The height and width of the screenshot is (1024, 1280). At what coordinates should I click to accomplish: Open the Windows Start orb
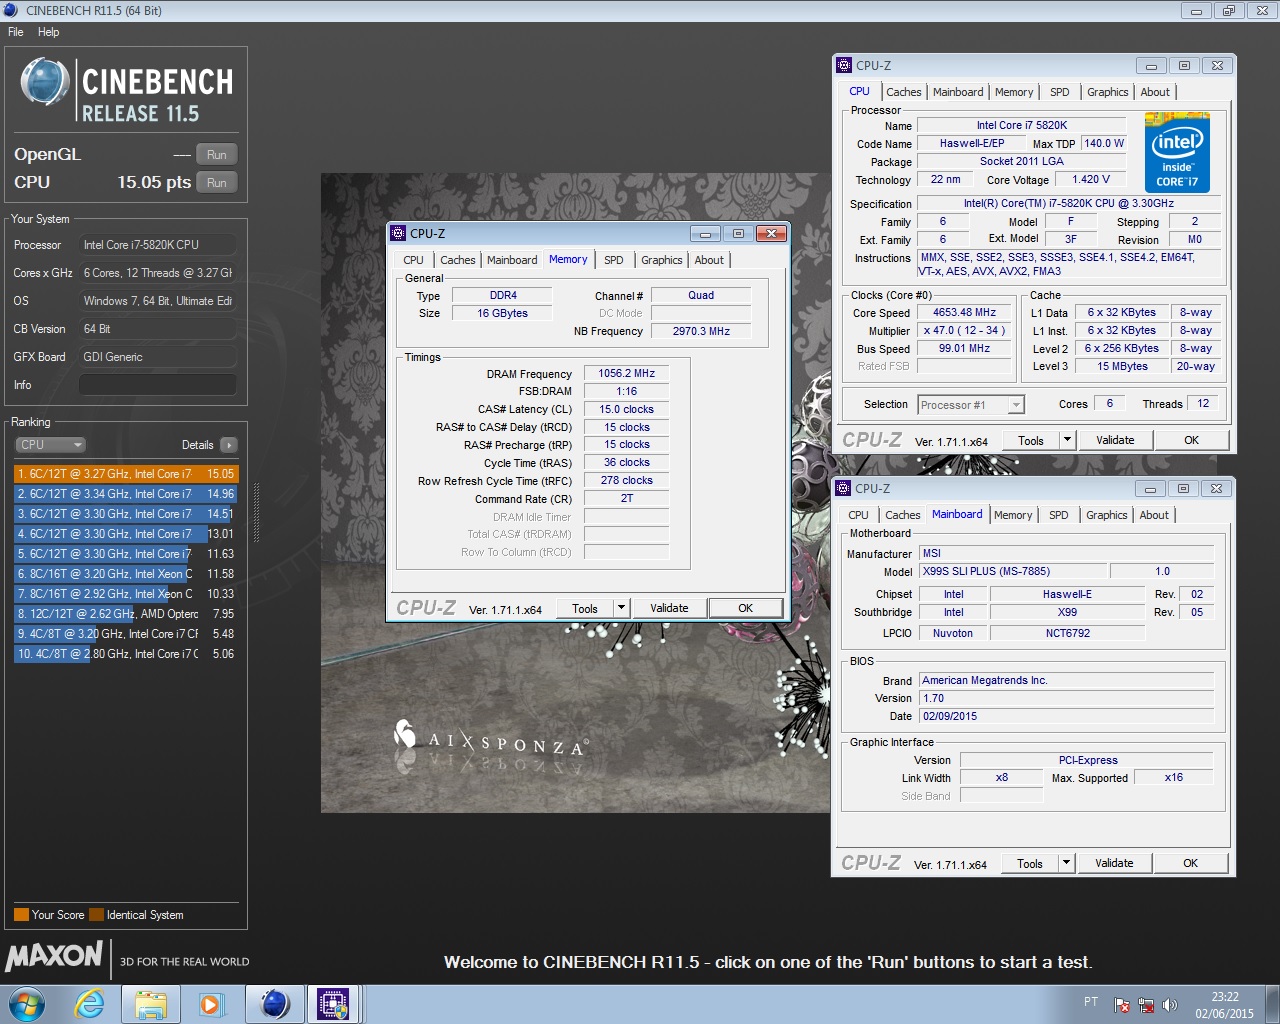tap(27, 1004)
